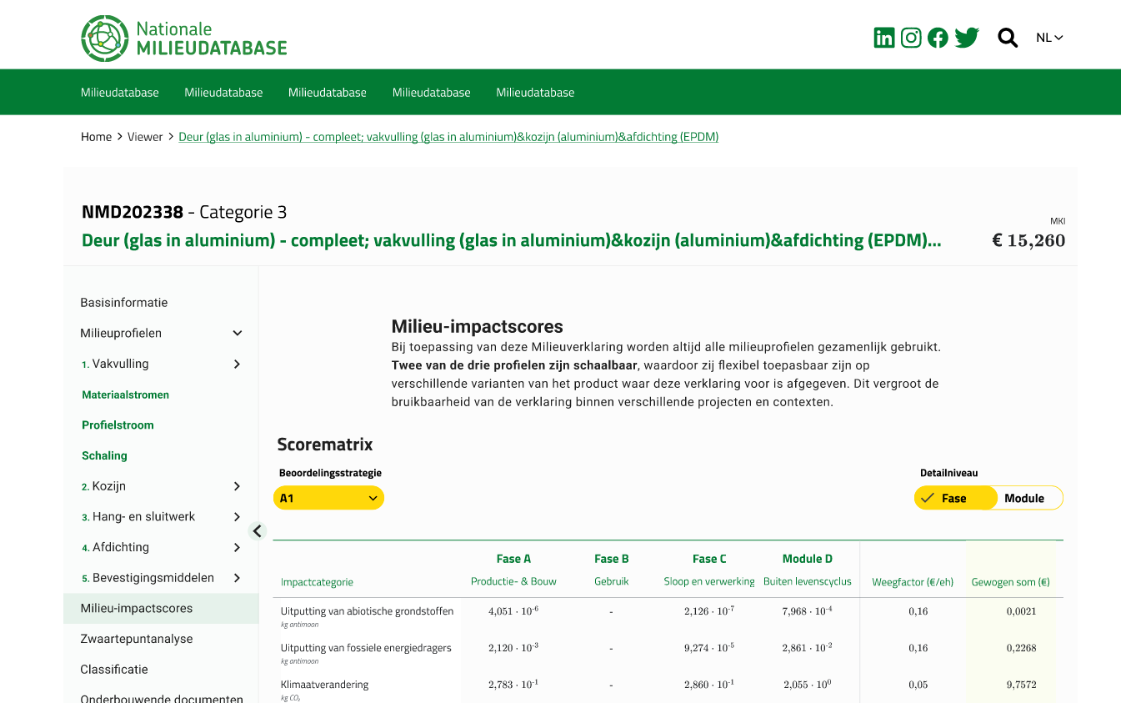1121x703 pixels.
Task: Open the Instagram social icon
Action: (x=911, y=38)
